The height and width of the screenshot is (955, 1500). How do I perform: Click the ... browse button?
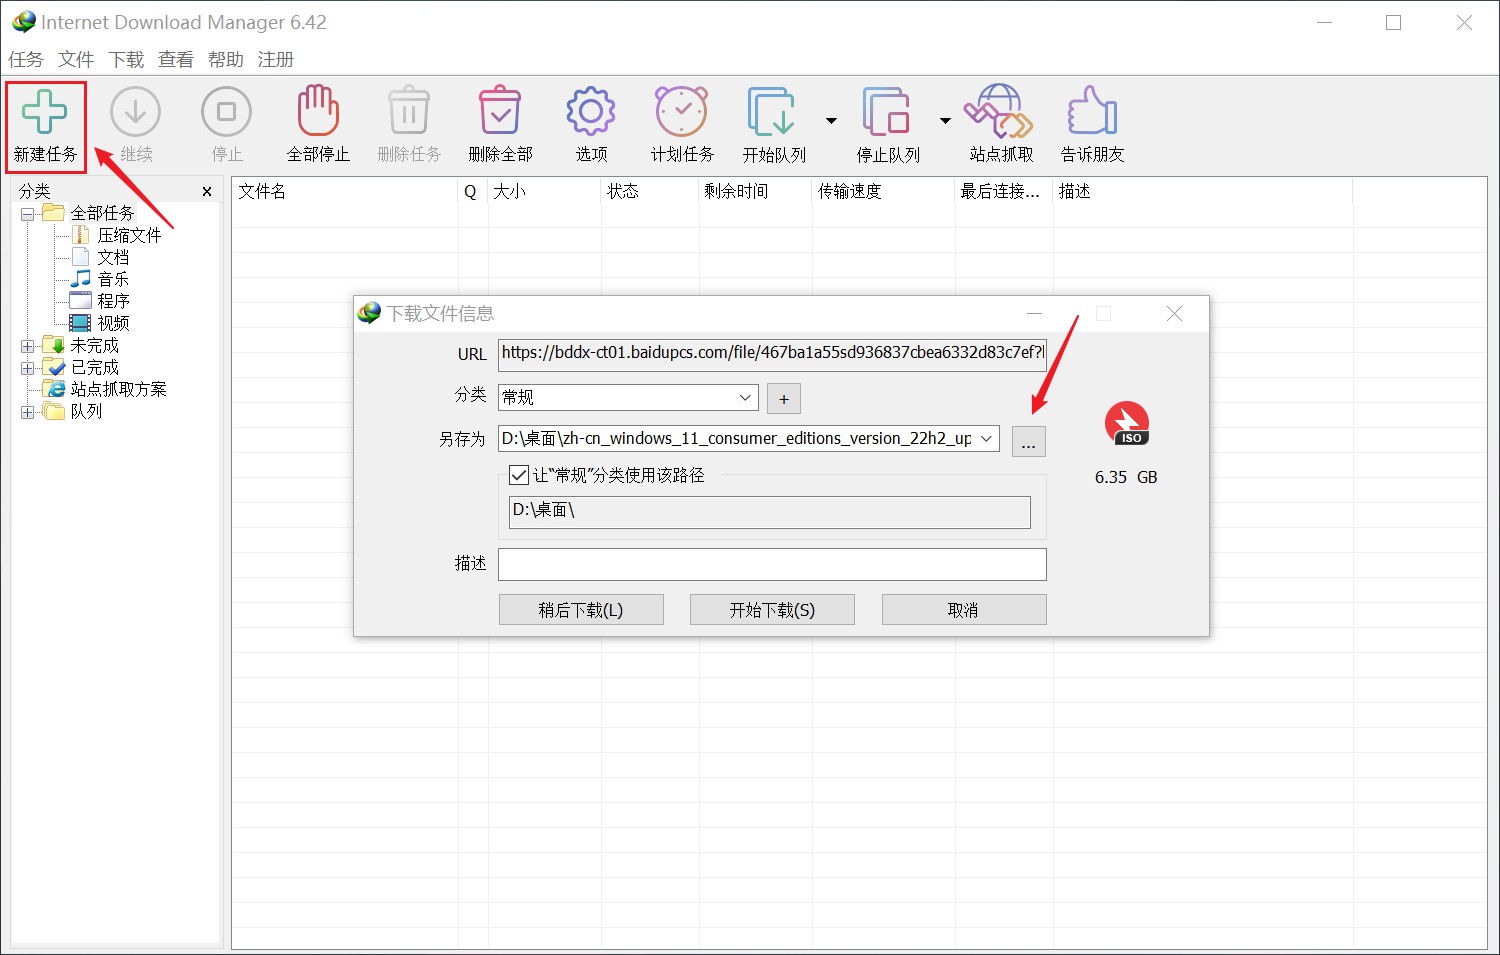click(1029, 441)
